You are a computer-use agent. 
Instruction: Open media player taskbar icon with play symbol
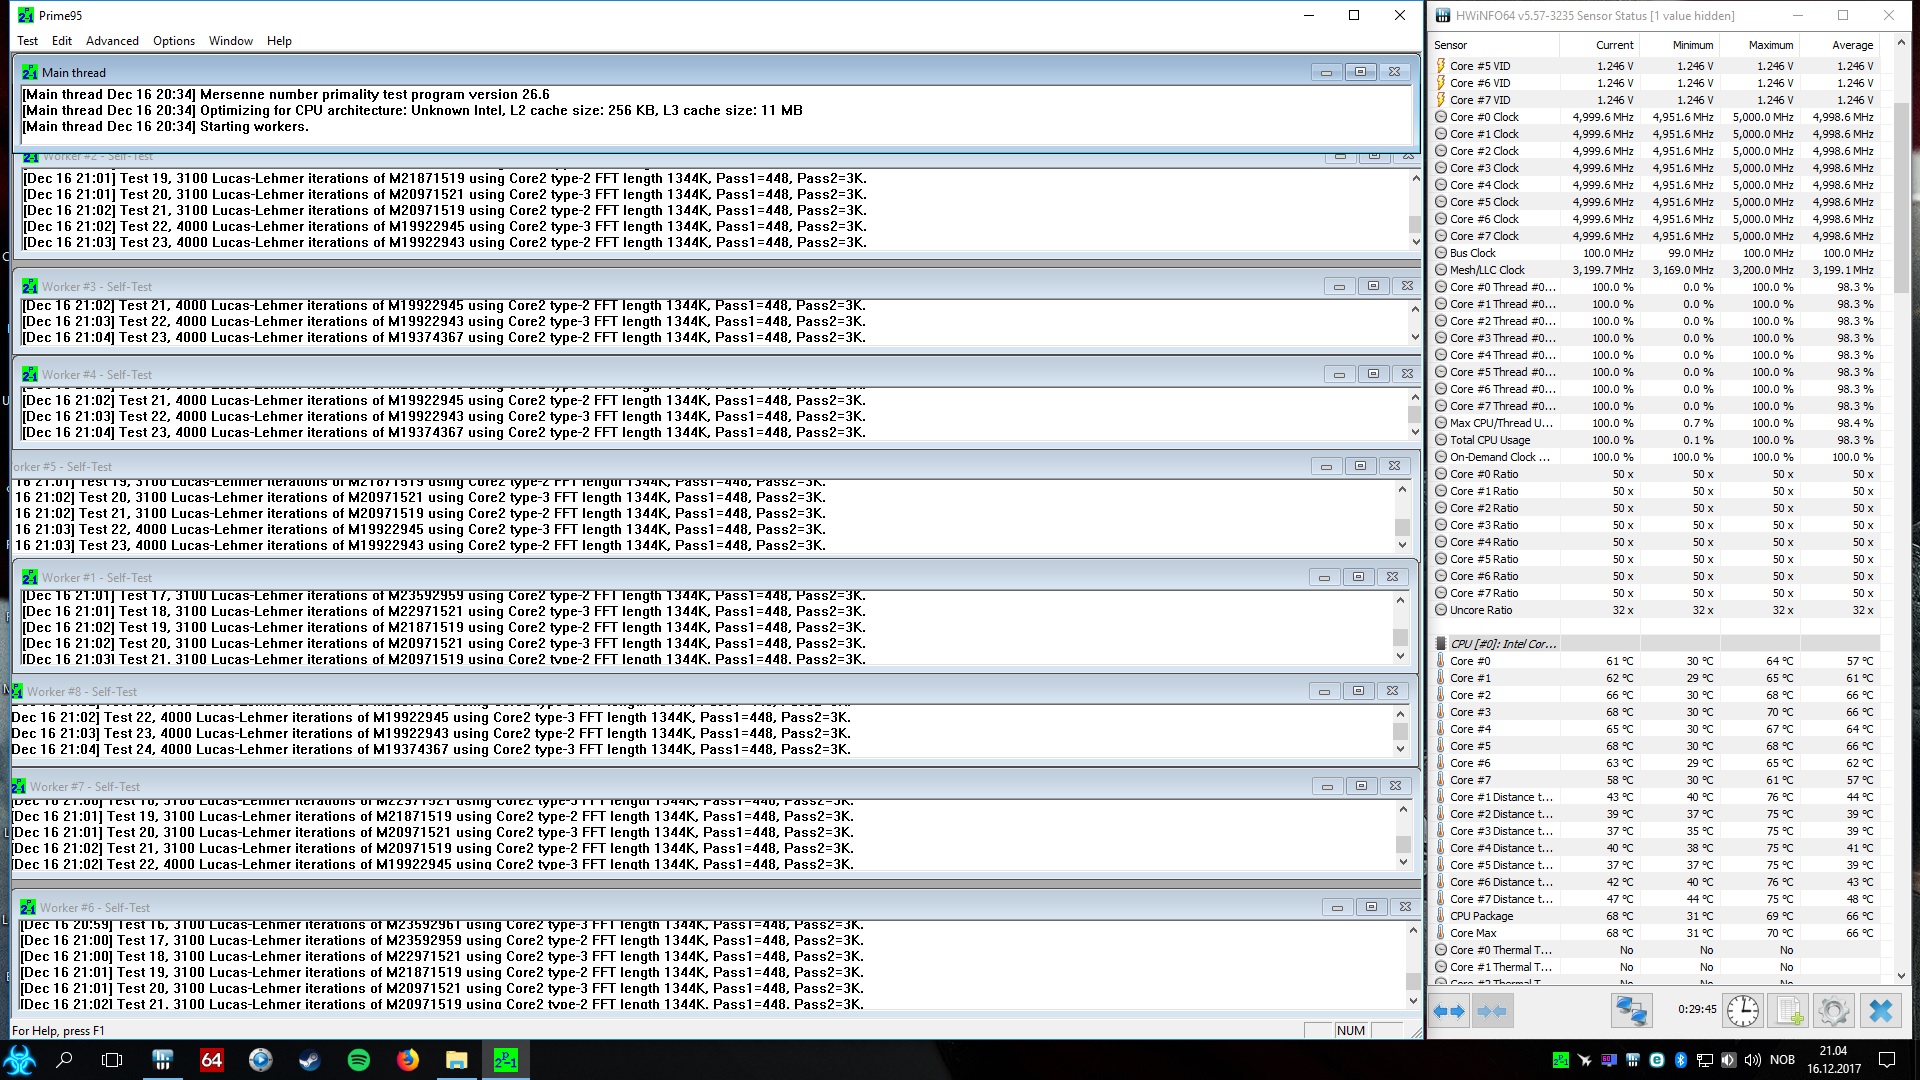coord(260,1060)
